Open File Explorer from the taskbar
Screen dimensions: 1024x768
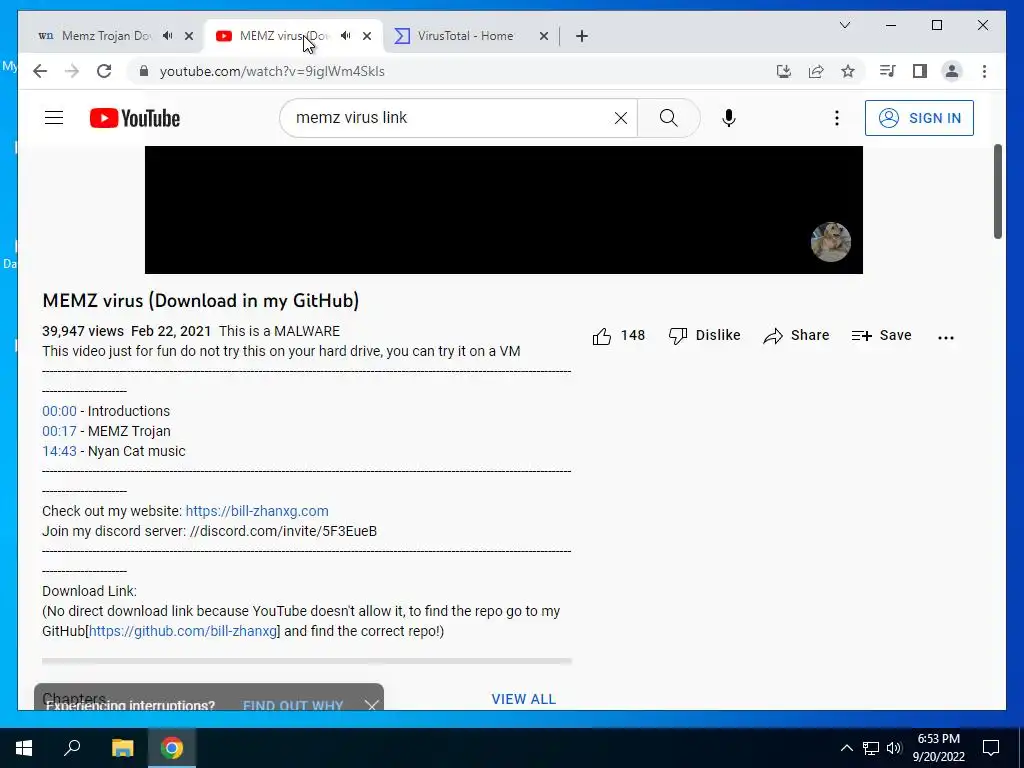tap(122, 748)
